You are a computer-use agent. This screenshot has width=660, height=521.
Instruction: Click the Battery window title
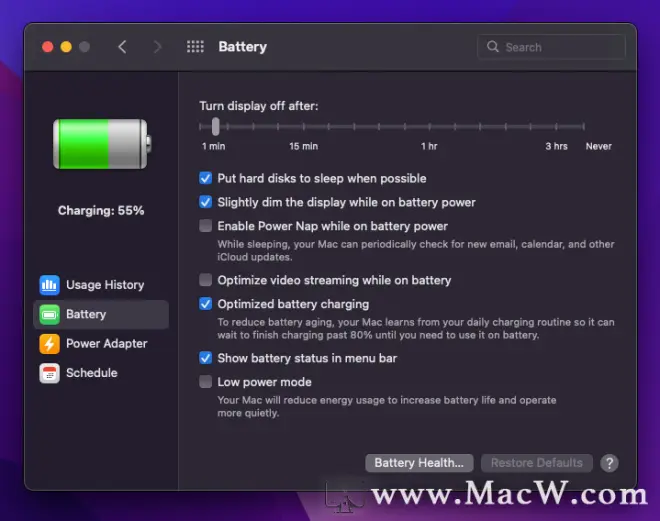tap(242, 47)
